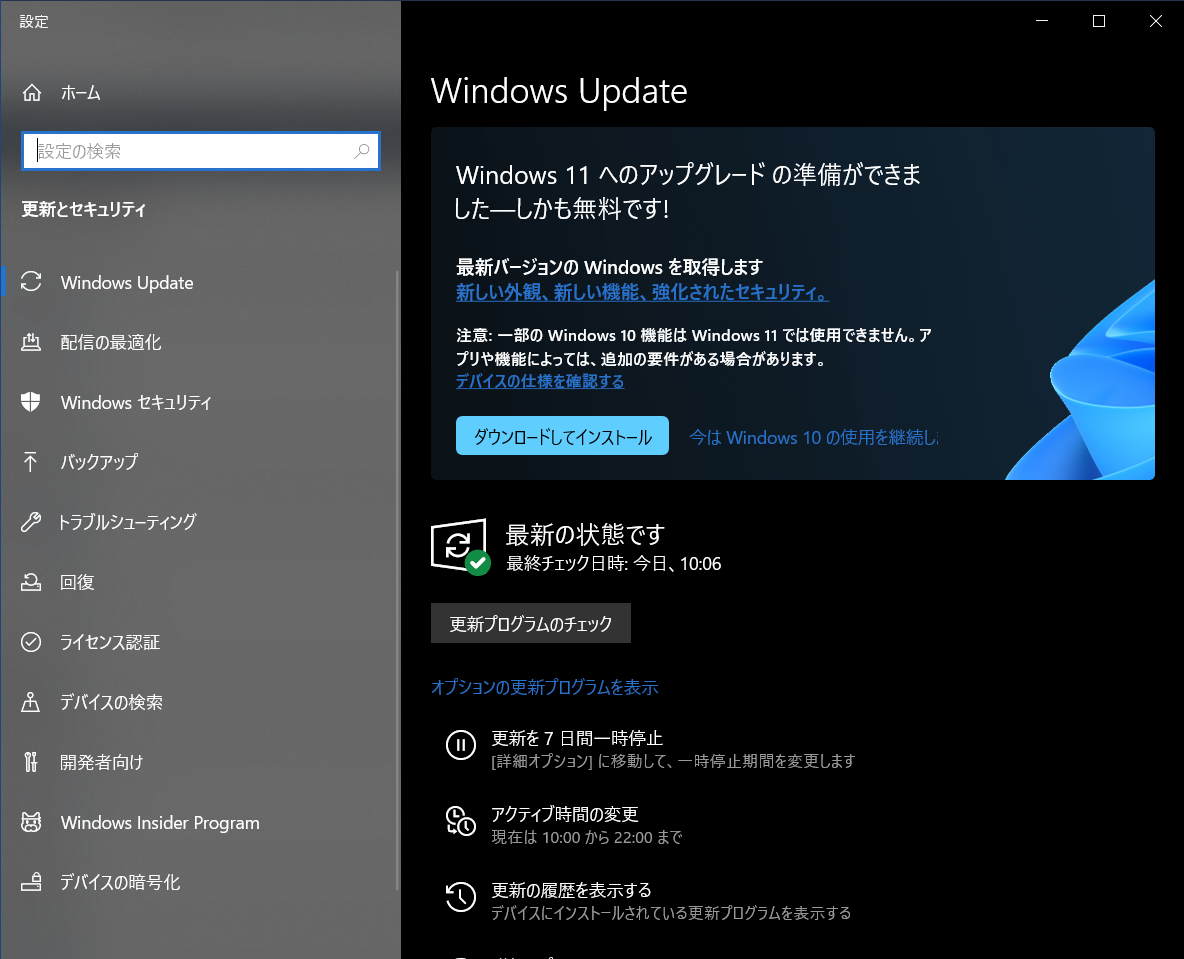
Task: Choose 今は Windows 10 の使用を継続 link
Action: tap(813, 437)
